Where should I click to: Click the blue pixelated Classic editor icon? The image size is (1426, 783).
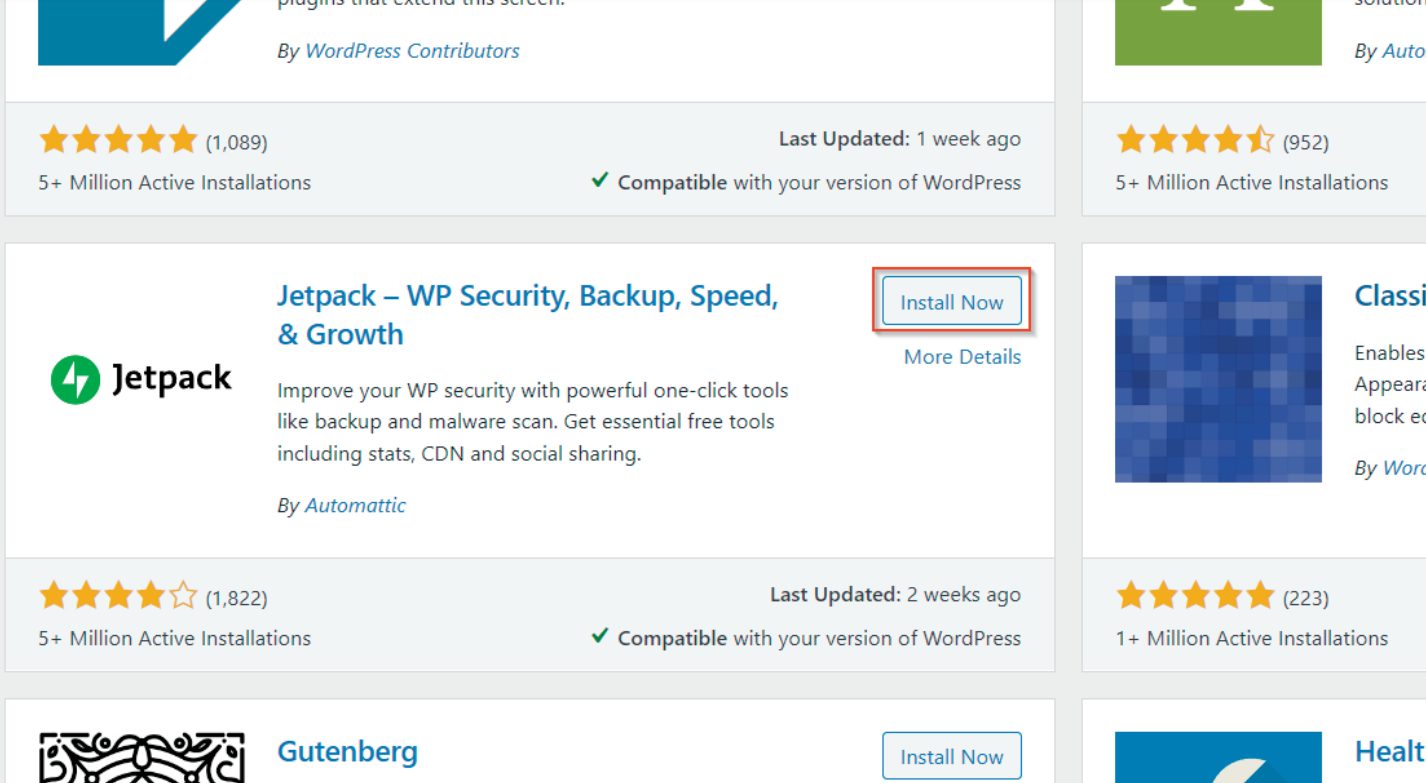(1218, 380)
